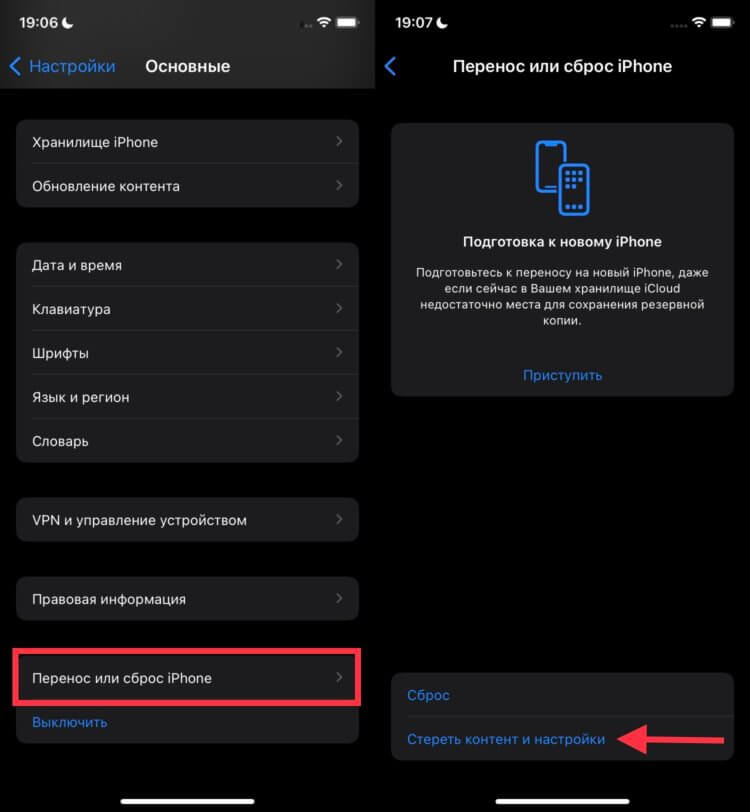Viewport: 750px width, 812px height.
Task: Tap the moon icon next to 19:07
Action: [442, 22]
